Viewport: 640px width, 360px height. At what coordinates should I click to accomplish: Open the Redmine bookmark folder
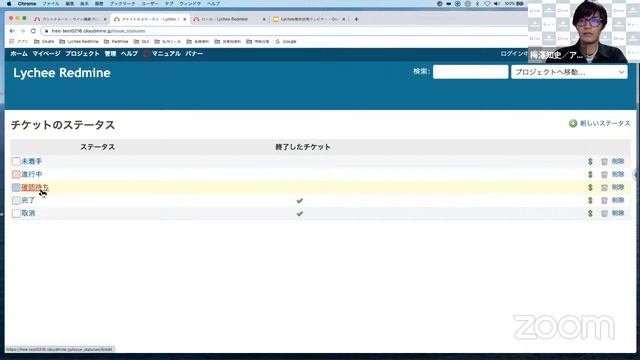click(116, 42)
